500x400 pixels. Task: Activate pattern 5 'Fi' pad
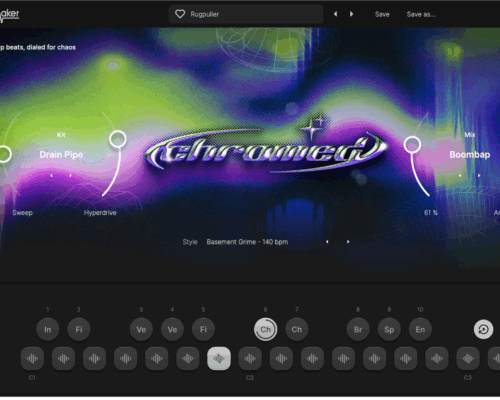(203, 329)
